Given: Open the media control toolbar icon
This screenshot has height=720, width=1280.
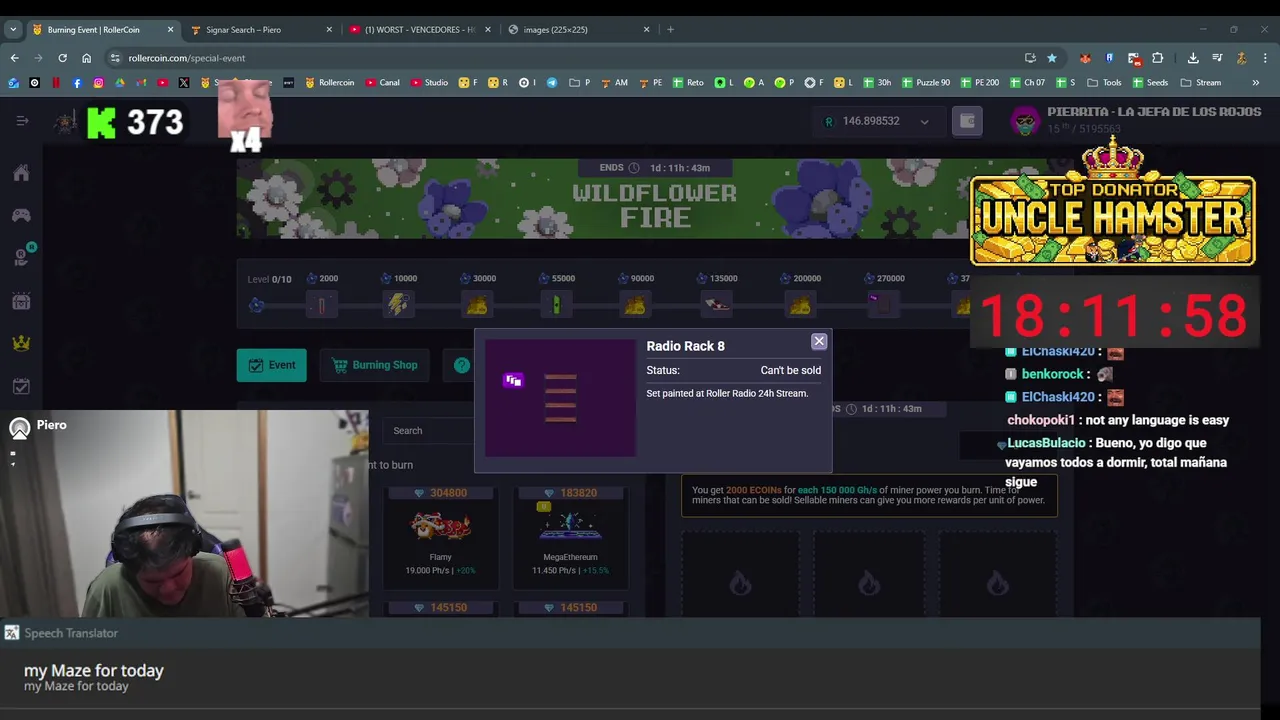Looking at the screenshot, I should [x=1217, y=58].
